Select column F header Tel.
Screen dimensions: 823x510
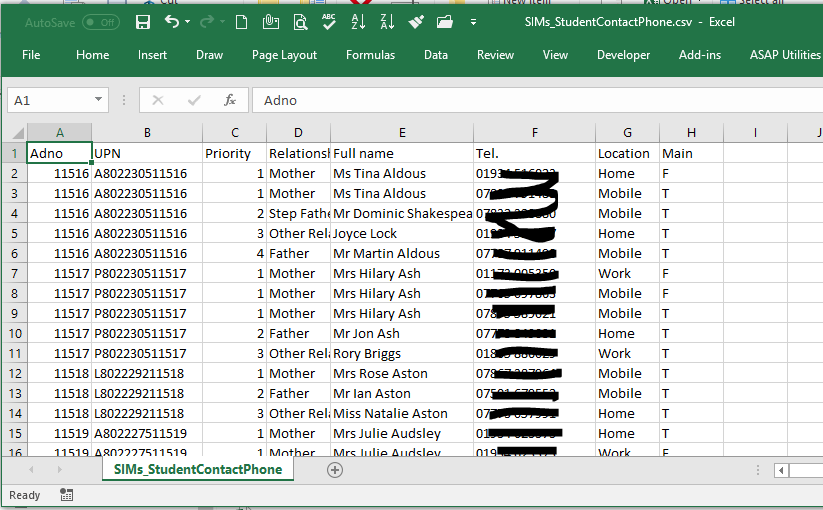click(x=535, y=133)
